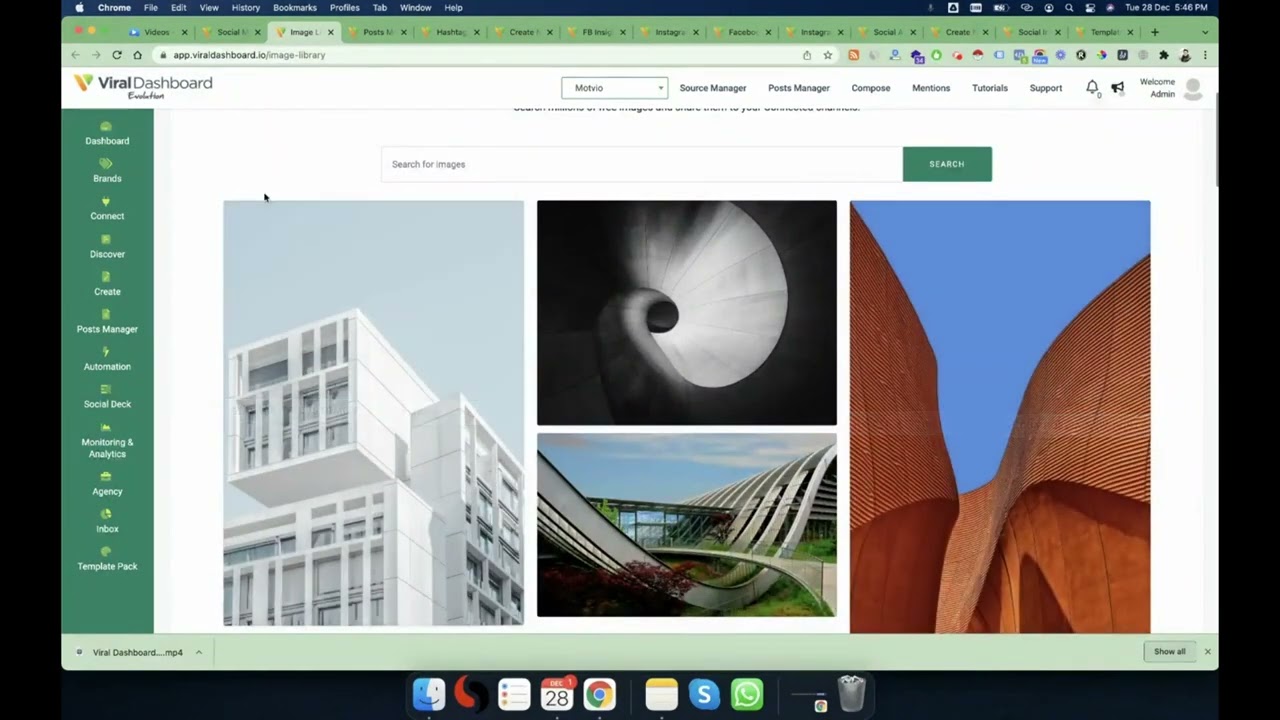
Task: Switch to the FB Insights browser tab
Action: 597,32
